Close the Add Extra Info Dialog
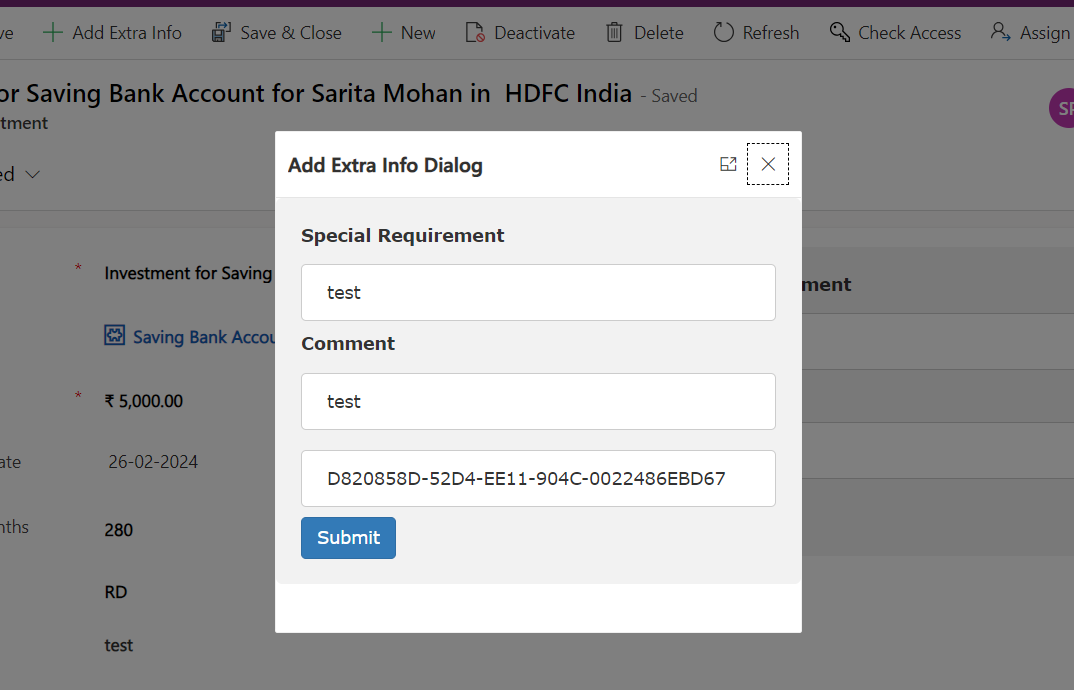The height and width of the screenshot is (690, 1074). click(x=768, y=164)
